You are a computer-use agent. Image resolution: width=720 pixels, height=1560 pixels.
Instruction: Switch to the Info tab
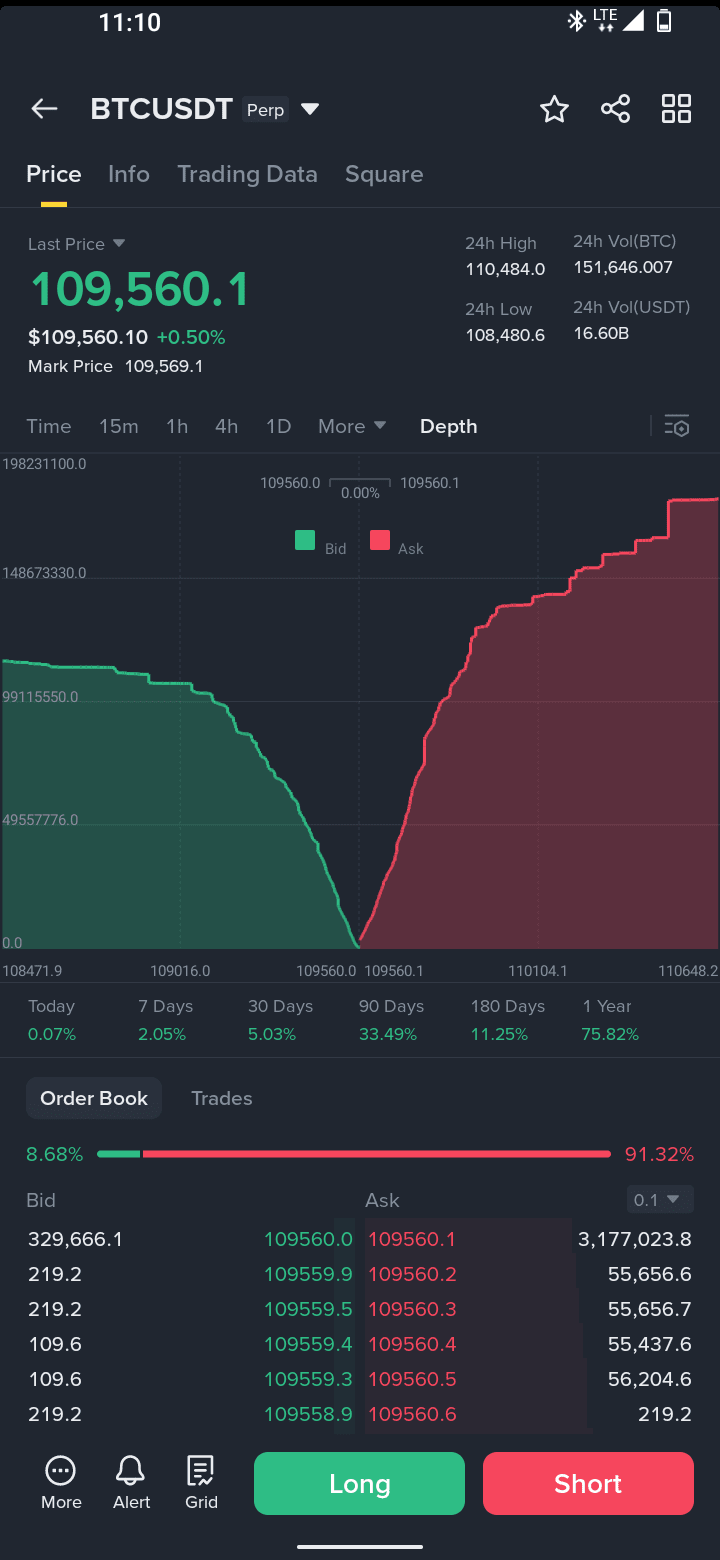point(129,174)
